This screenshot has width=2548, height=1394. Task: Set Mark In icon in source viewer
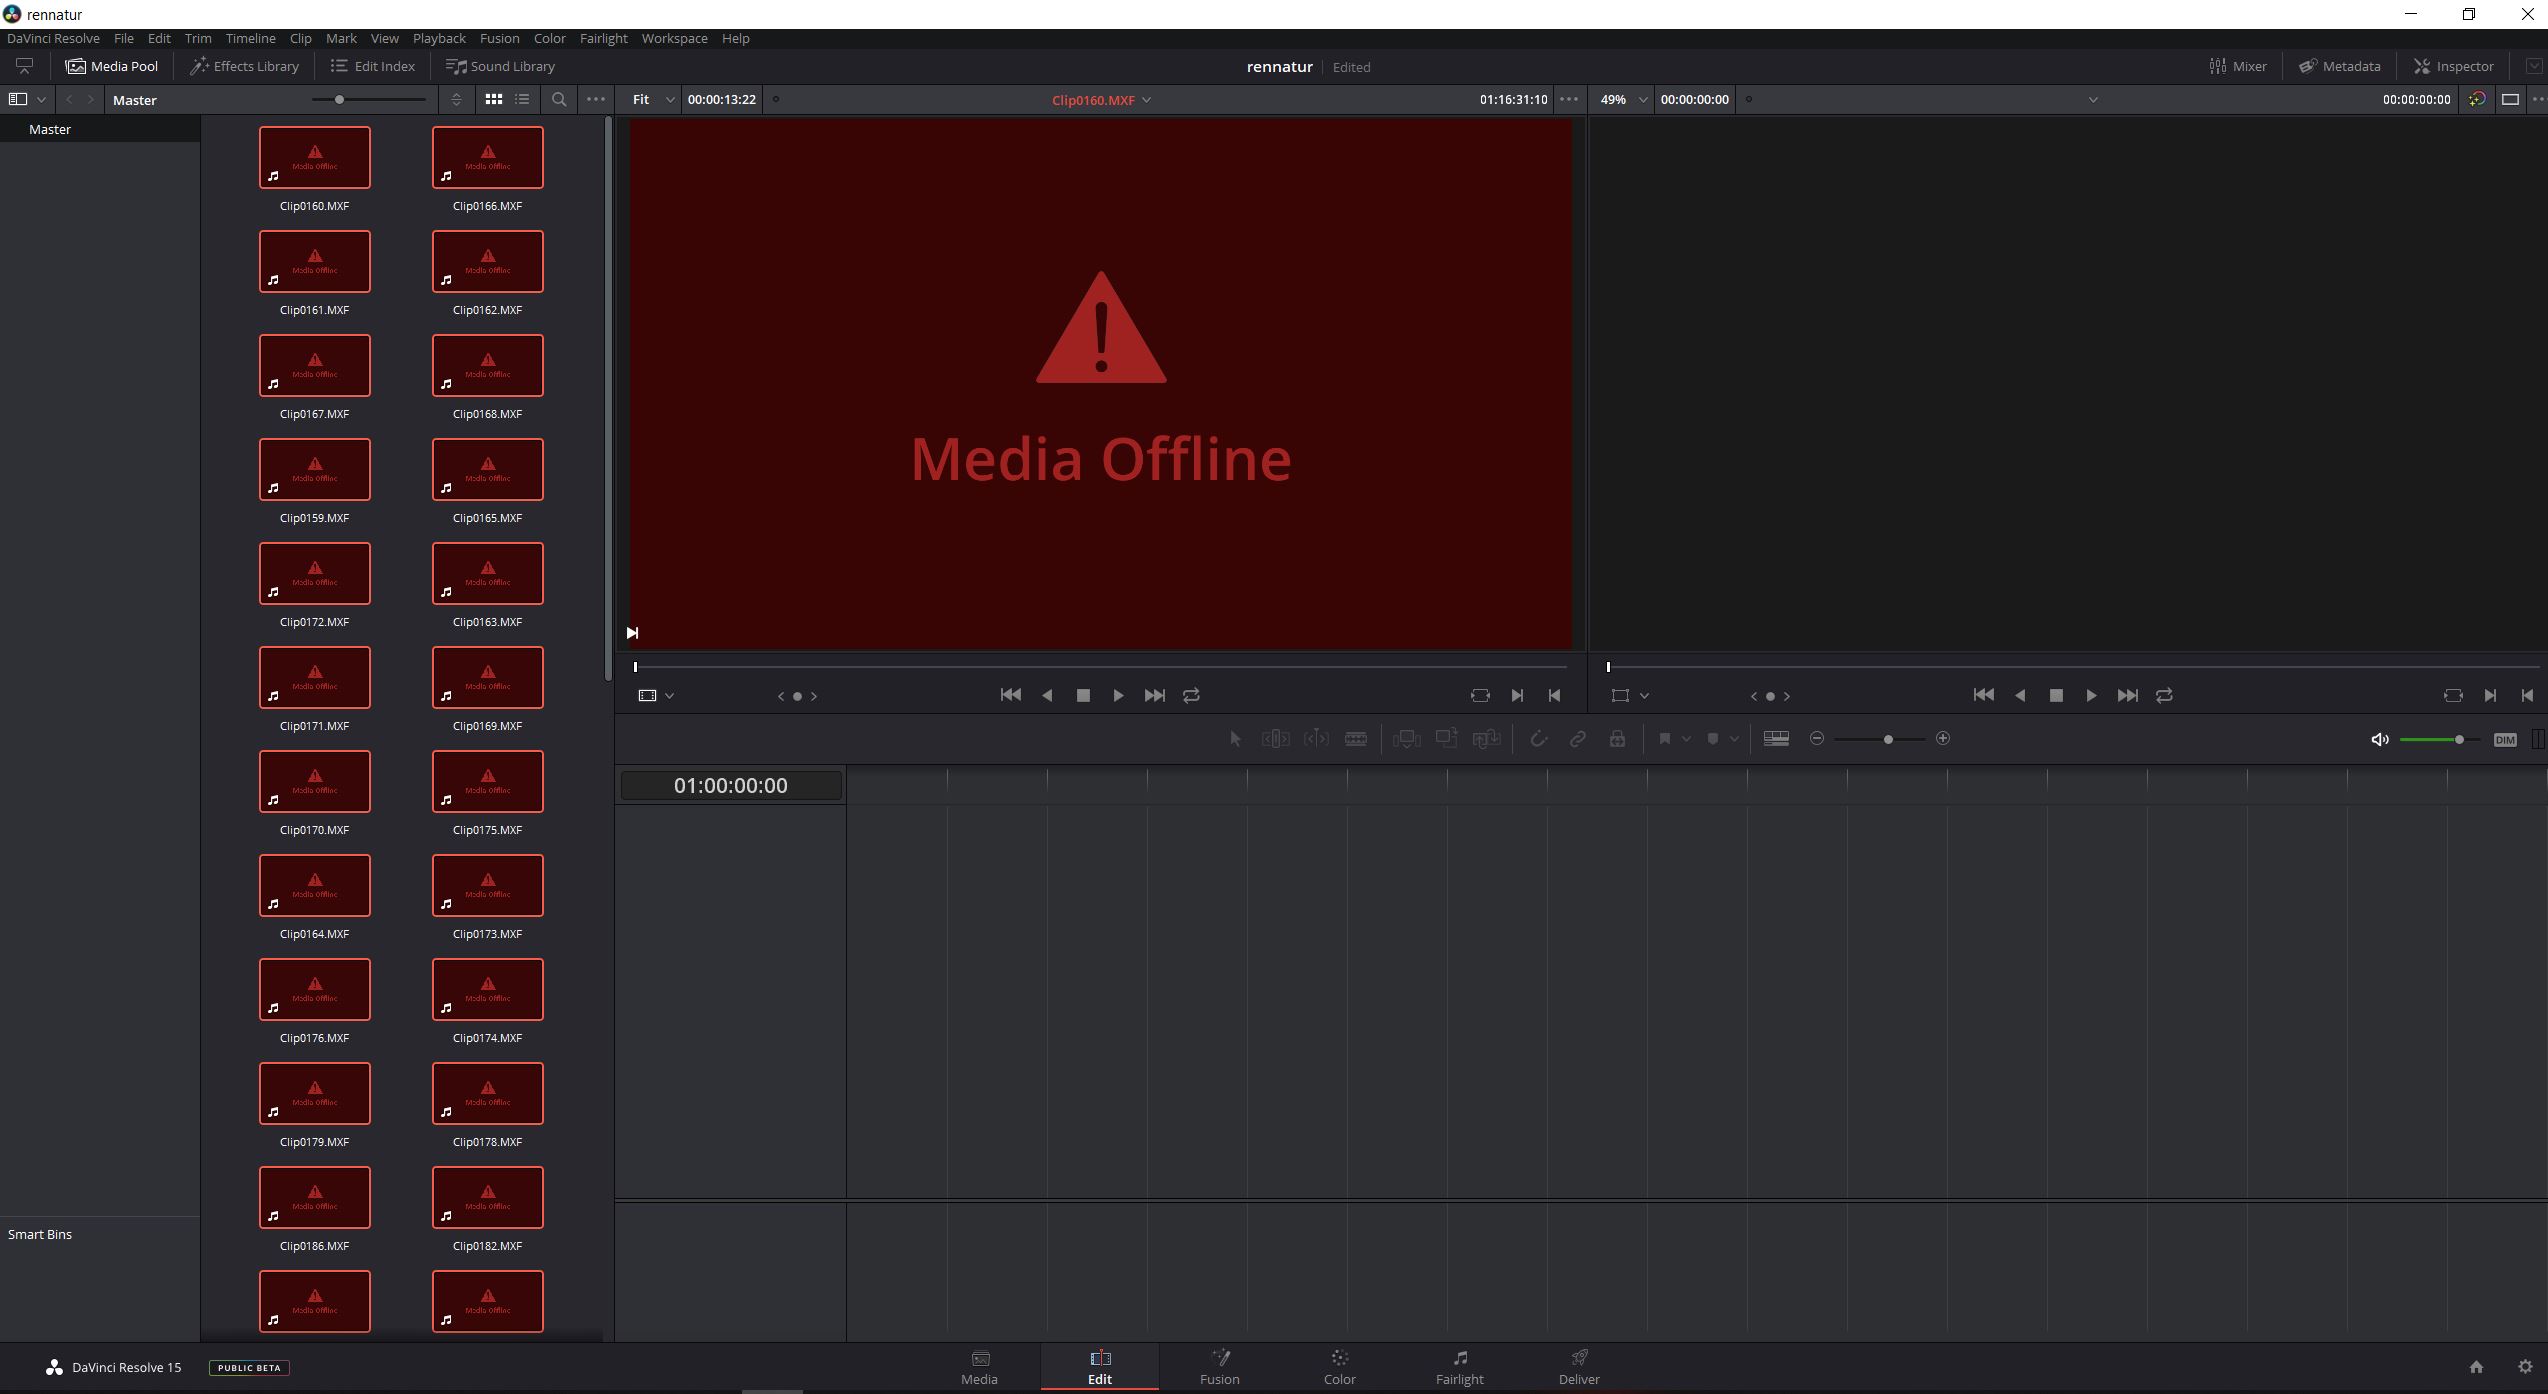coord(1517,696)
